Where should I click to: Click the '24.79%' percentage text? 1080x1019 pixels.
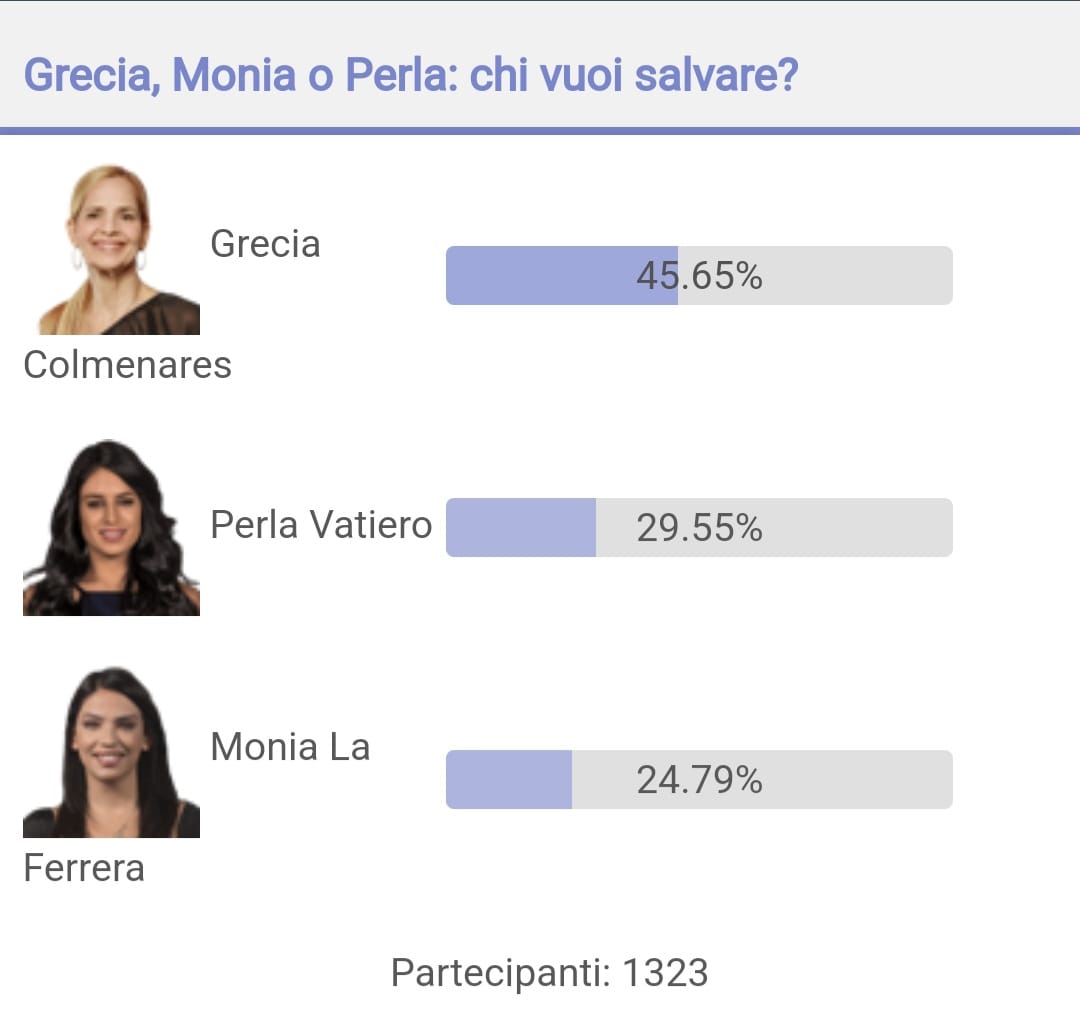click(x=699, y=780)
